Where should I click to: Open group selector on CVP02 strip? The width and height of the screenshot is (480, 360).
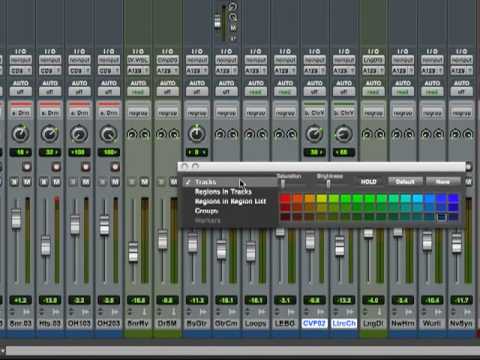pyautogui.click(x=314, y=113)
